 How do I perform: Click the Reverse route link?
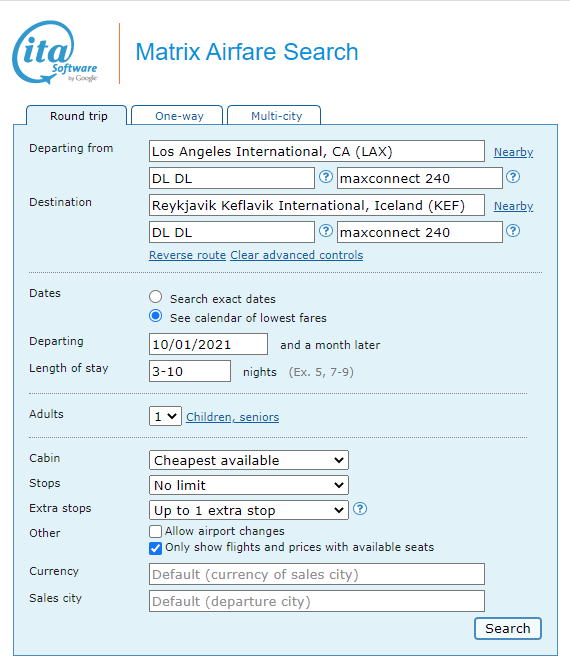click(x=187, y=255)
